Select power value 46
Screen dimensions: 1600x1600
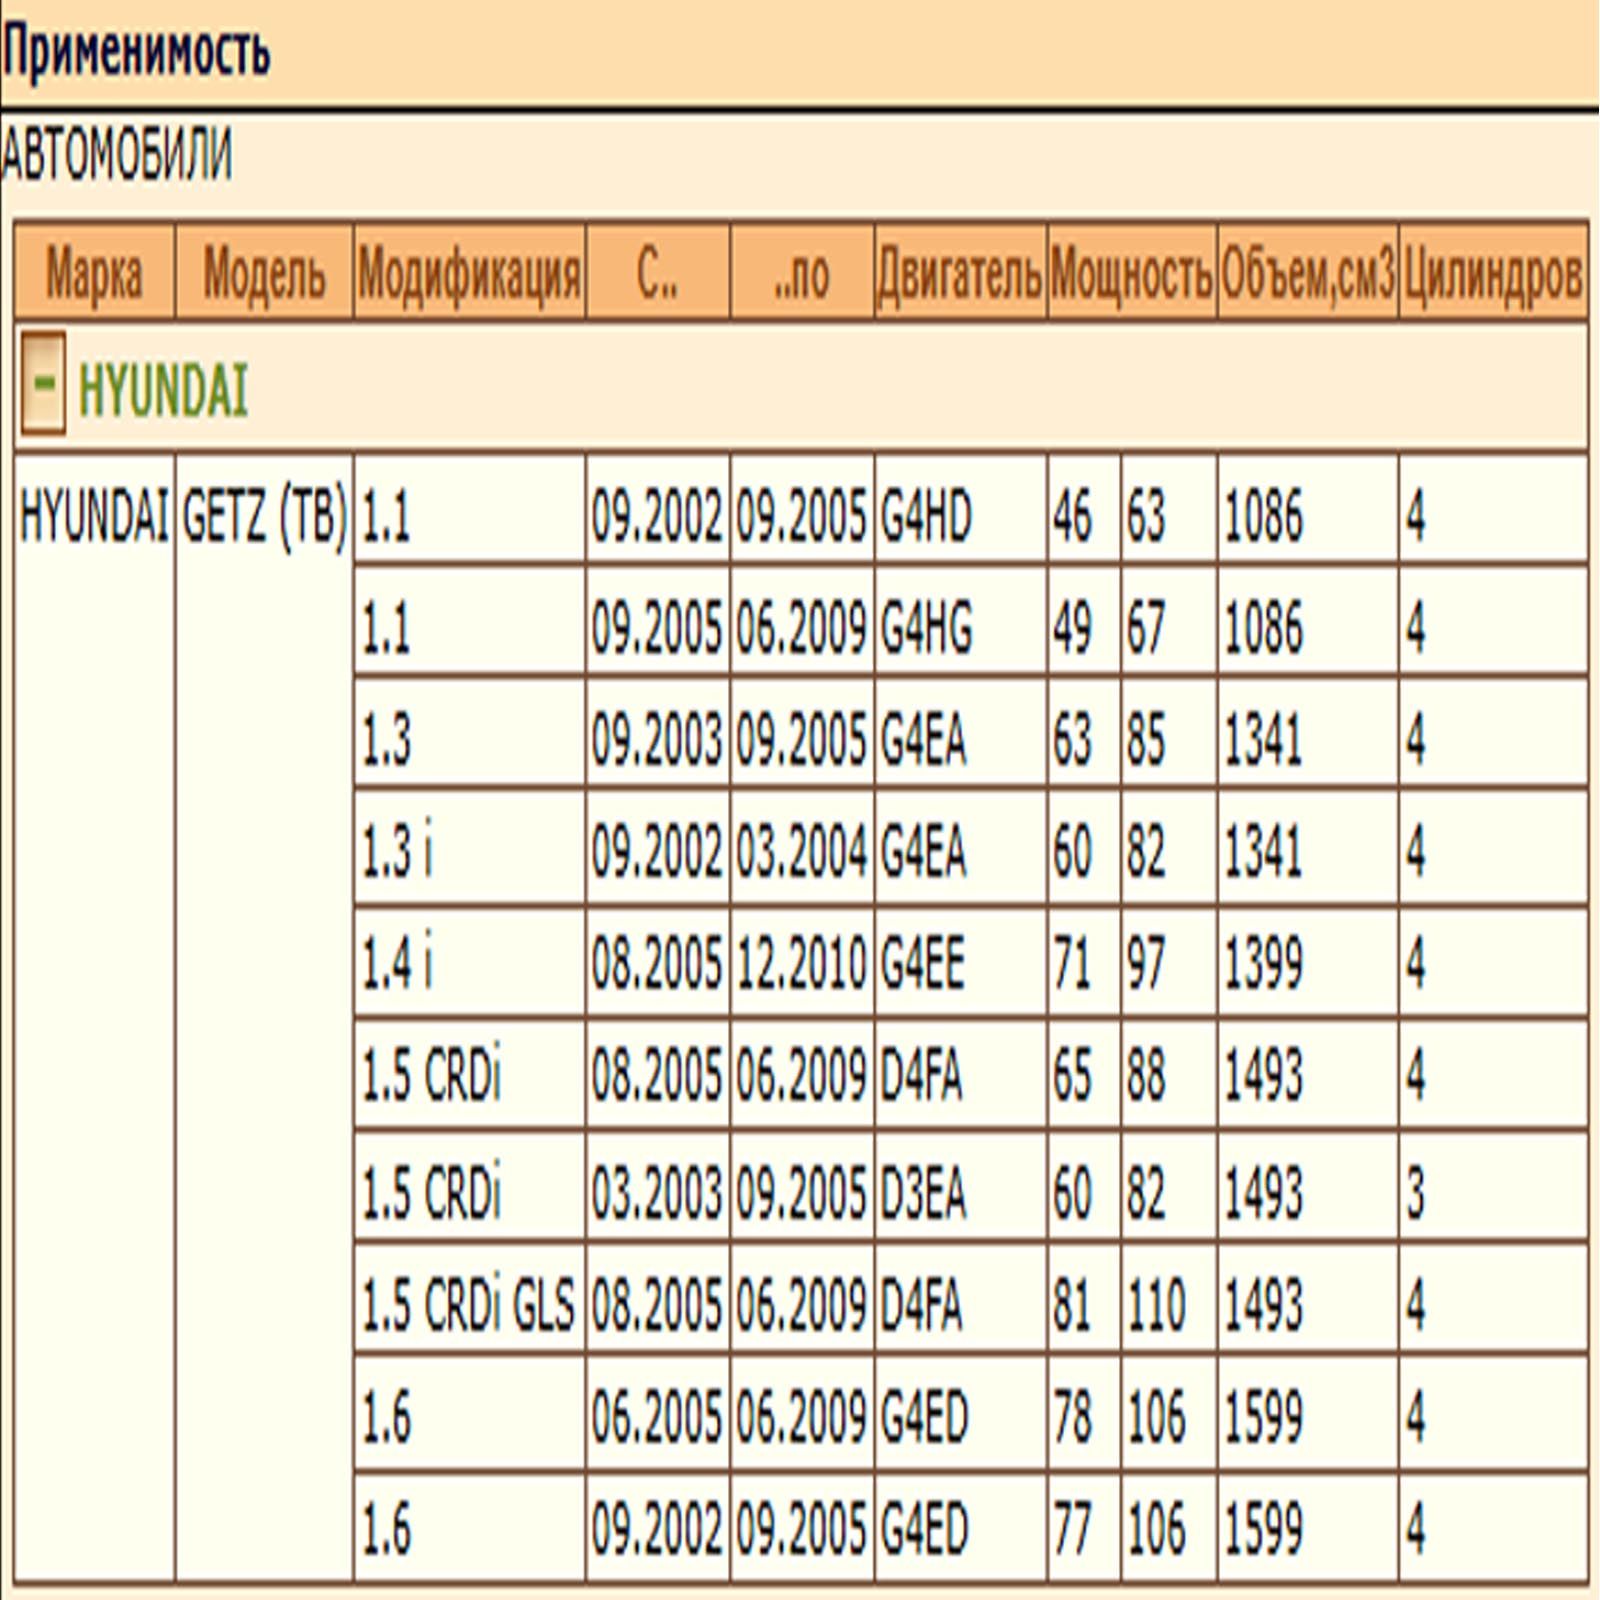pyautogui.click(x=1084, y=508)
